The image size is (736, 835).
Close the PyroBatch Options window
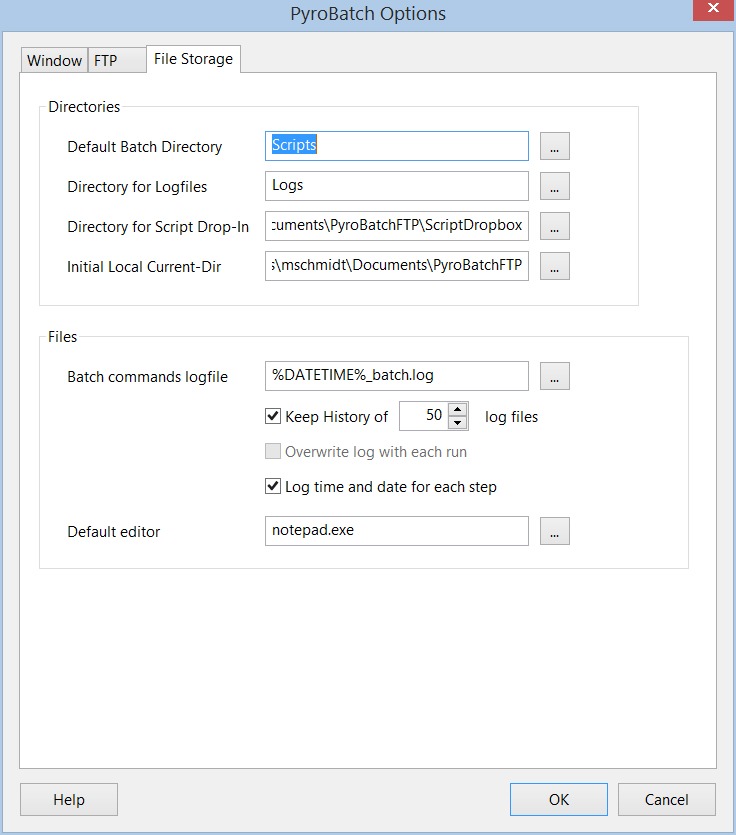pos(714,9)
